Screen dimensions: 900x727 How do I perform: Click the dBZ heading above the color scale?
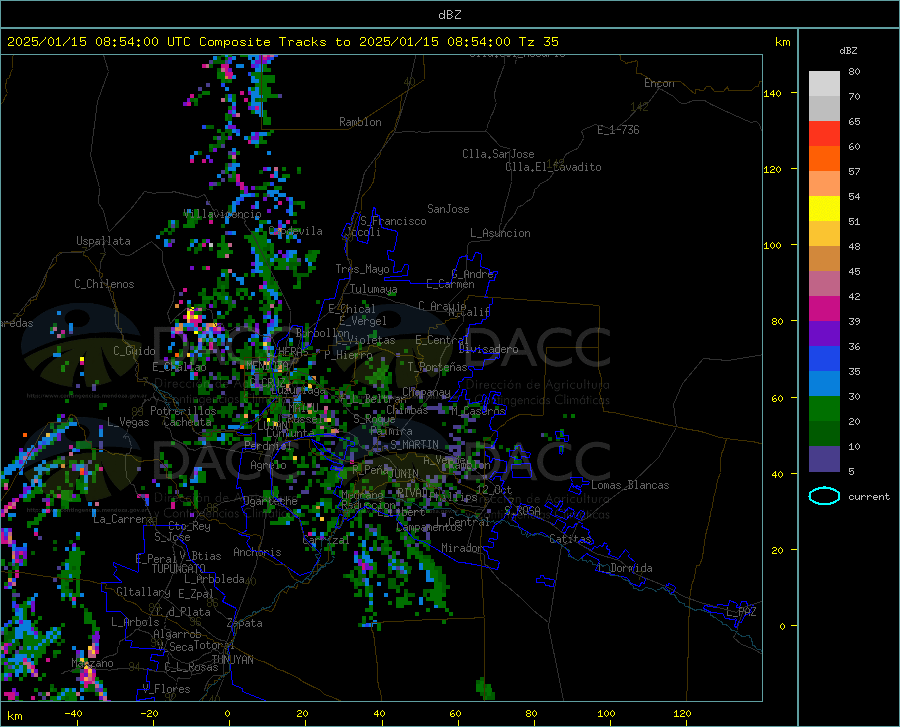848,50
